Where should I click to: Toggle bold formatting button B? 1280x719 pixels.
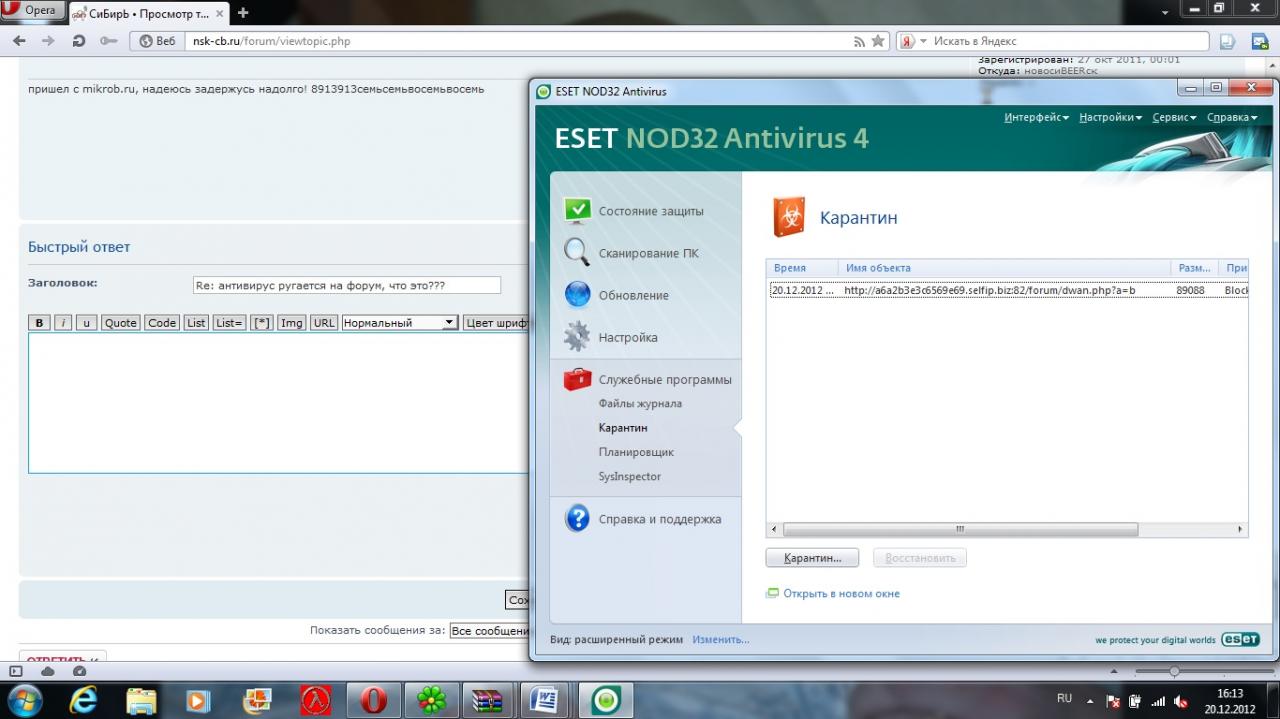pyautogui.click(x=39, y=323)
